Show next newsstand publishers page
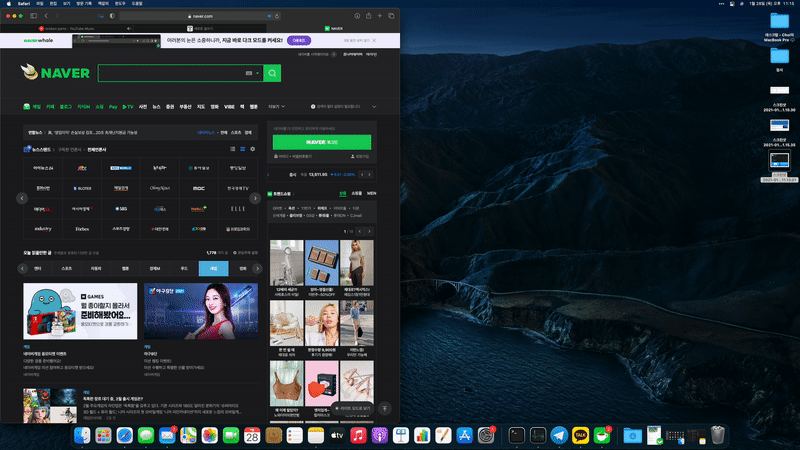 click(255, 198)
